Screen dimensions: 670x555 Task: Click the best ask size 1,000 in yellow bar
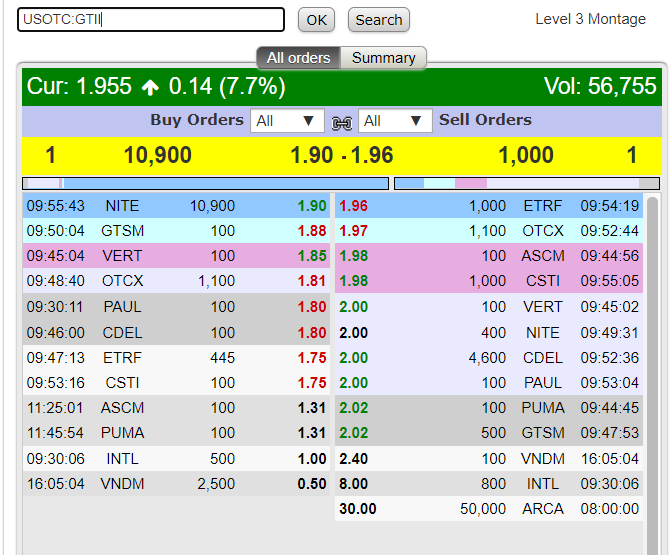tap(526, 155)
